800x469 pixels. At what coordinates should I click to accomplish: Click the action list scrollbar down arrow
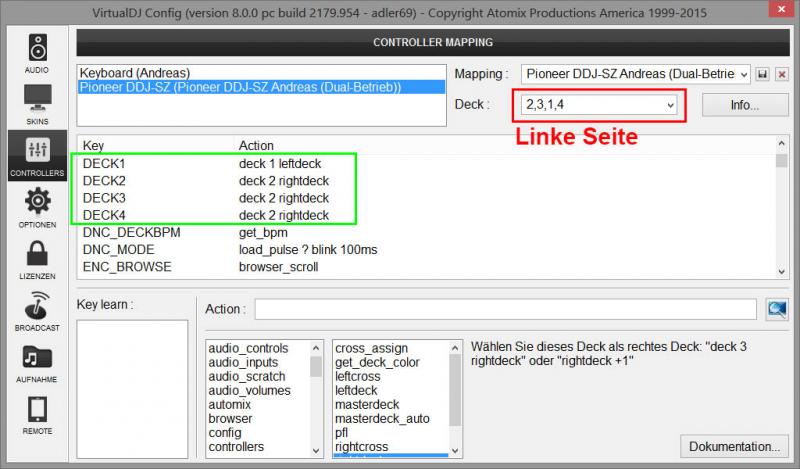click(455, 451)
